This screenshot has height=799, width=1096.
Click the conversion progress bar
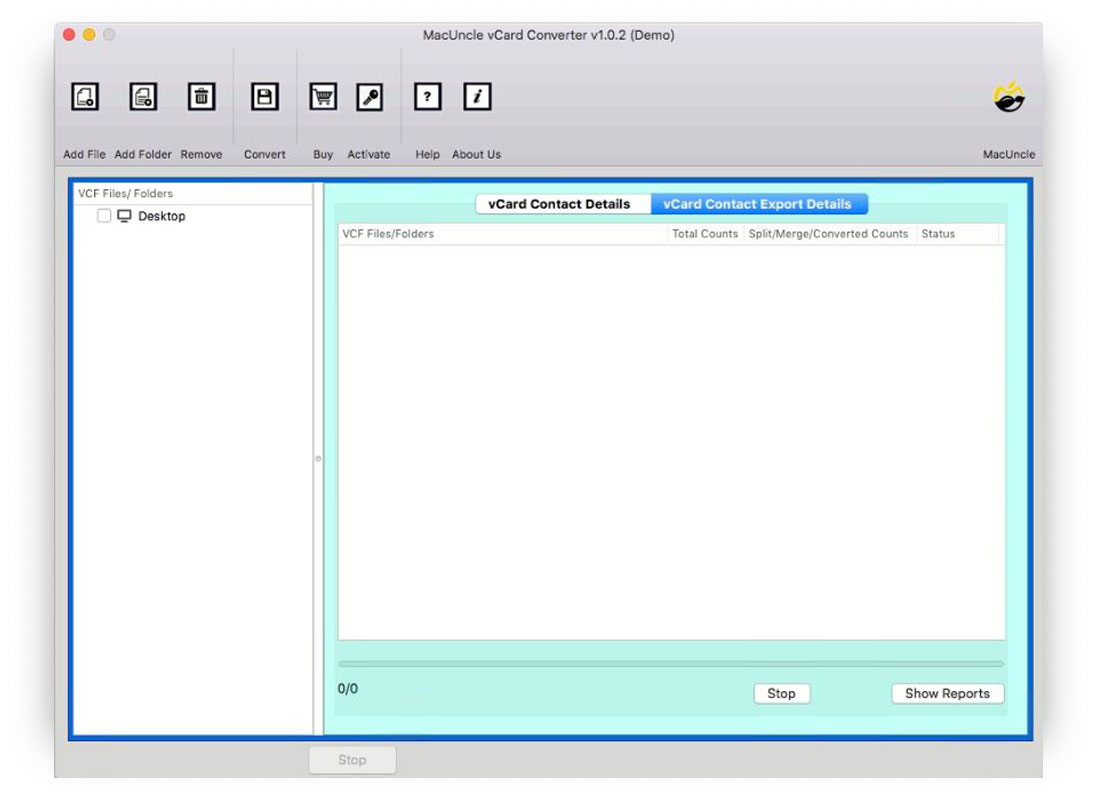point(670,662)
